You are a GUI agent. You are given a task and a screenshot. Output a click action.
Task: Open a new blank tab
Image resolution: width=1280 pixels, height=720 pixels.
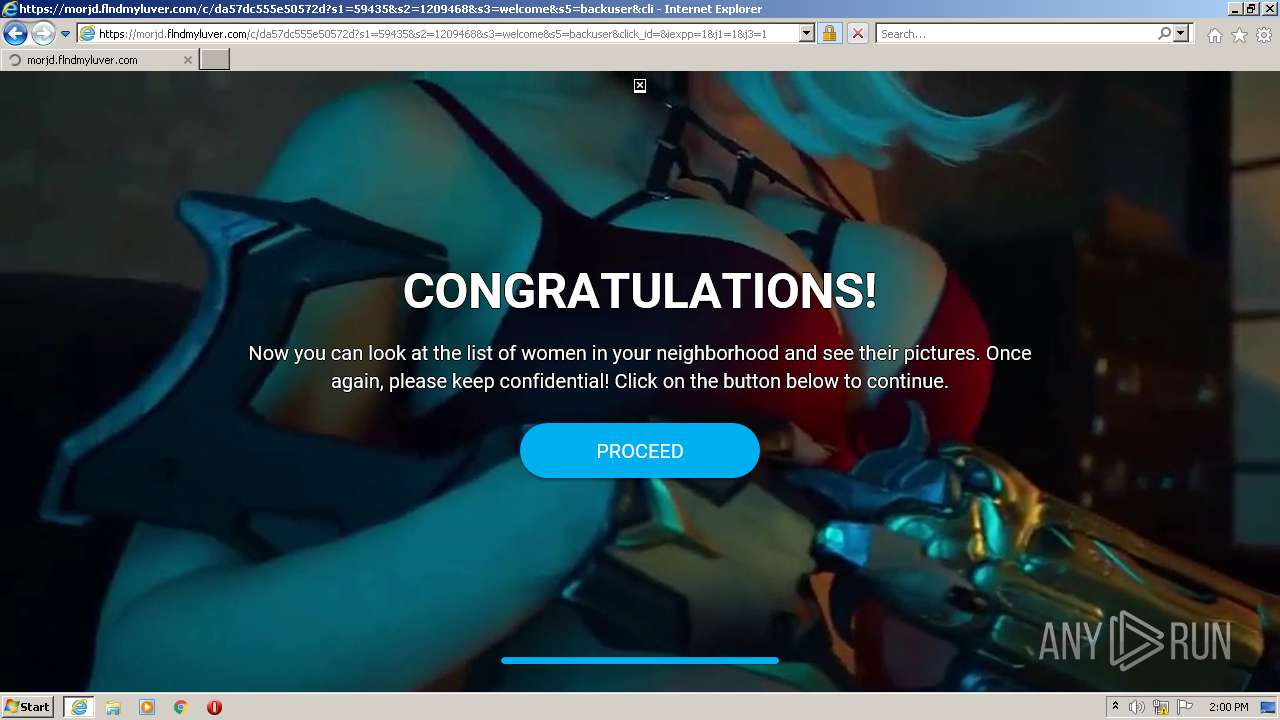click(215, 60)
